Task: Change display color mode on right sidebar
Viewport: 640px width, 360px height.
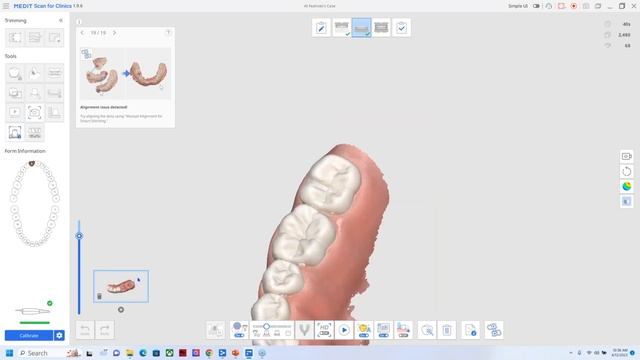Action: (x=627, y=187)
